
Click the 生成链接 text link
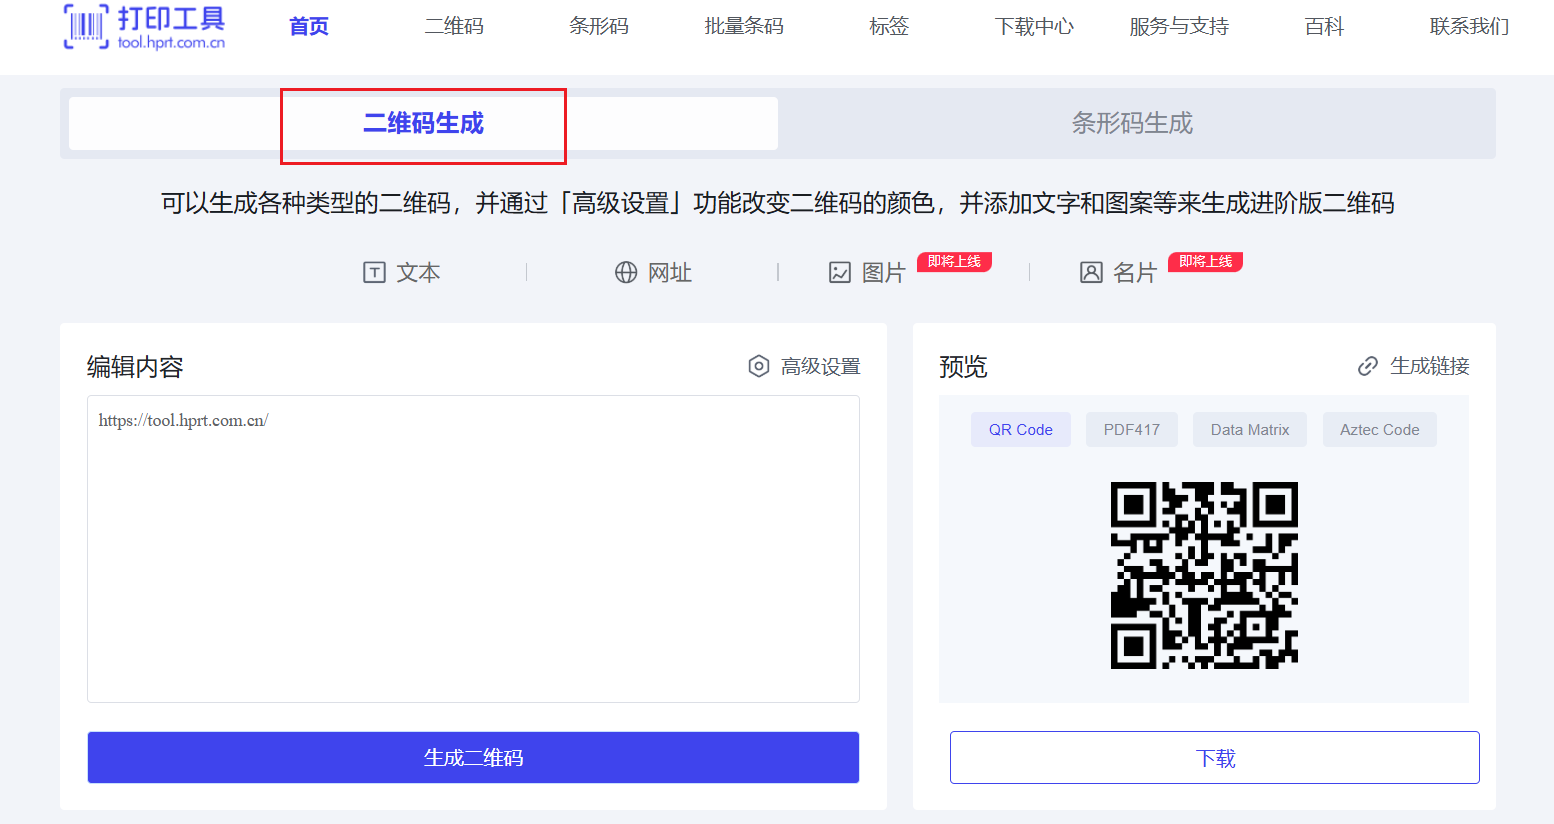[x=1430, y=366]
